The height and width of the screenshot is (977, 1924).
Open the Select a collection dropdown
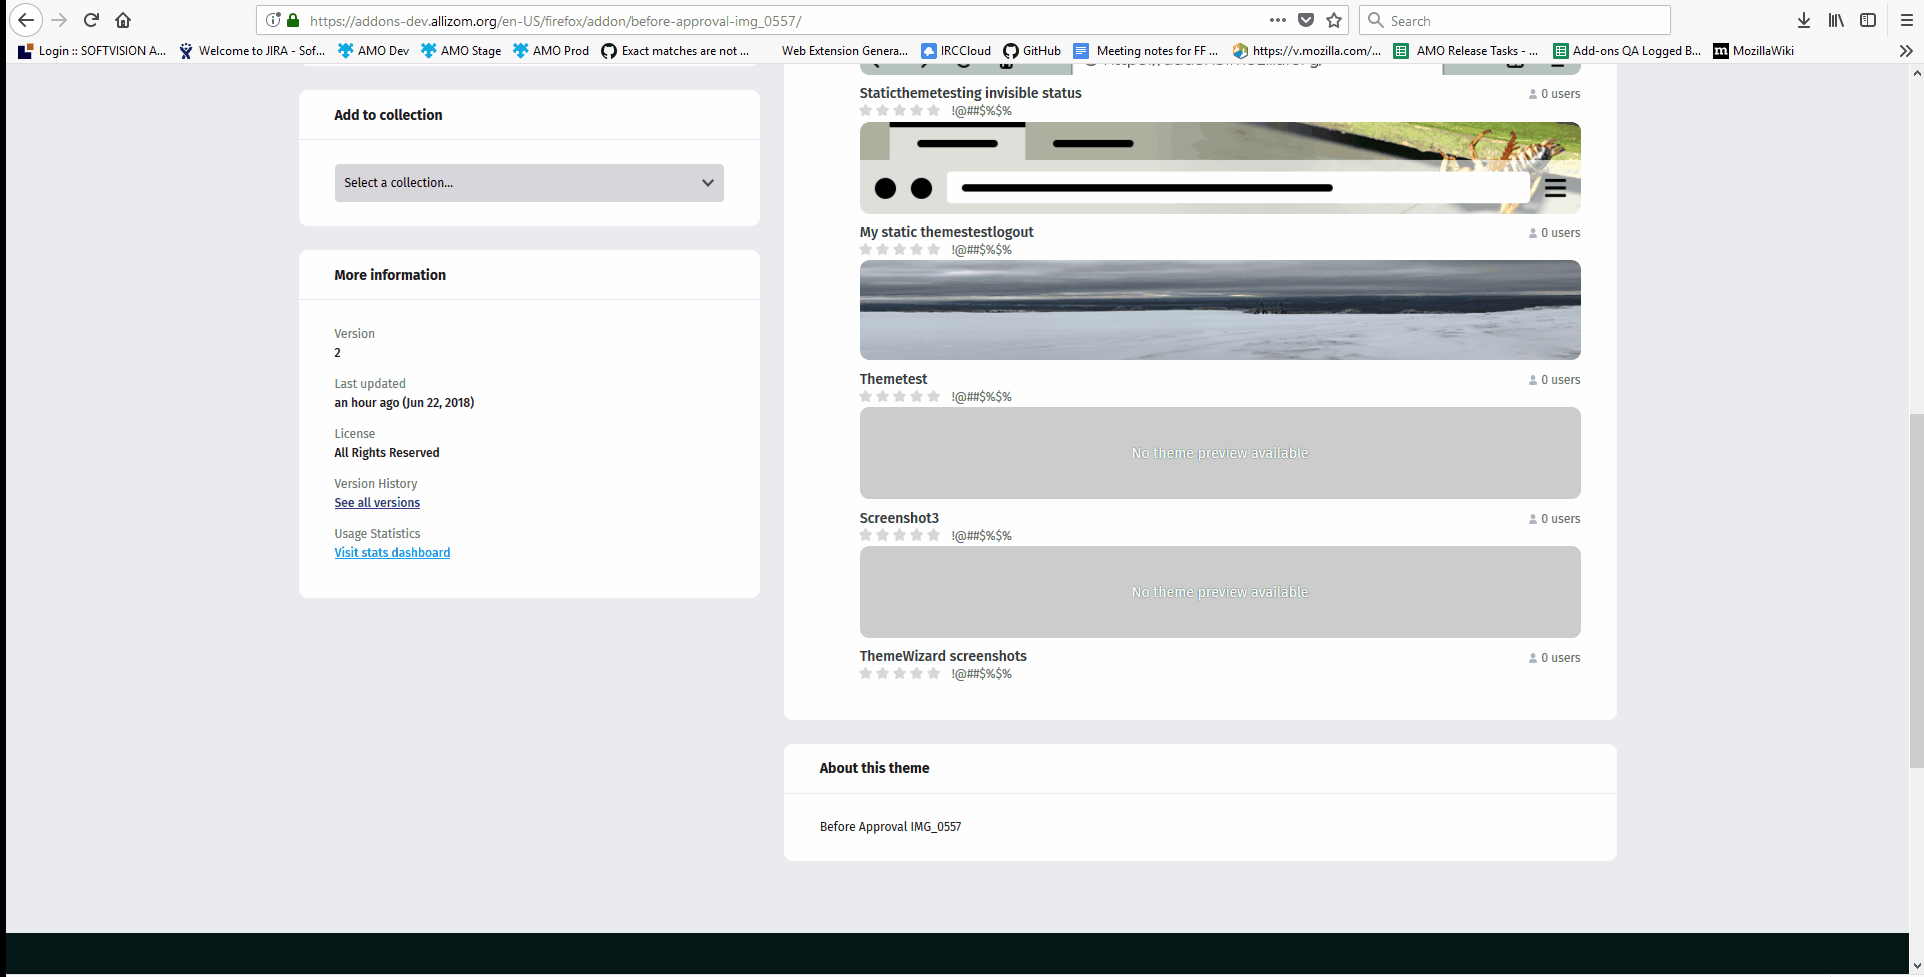point(528,183)
